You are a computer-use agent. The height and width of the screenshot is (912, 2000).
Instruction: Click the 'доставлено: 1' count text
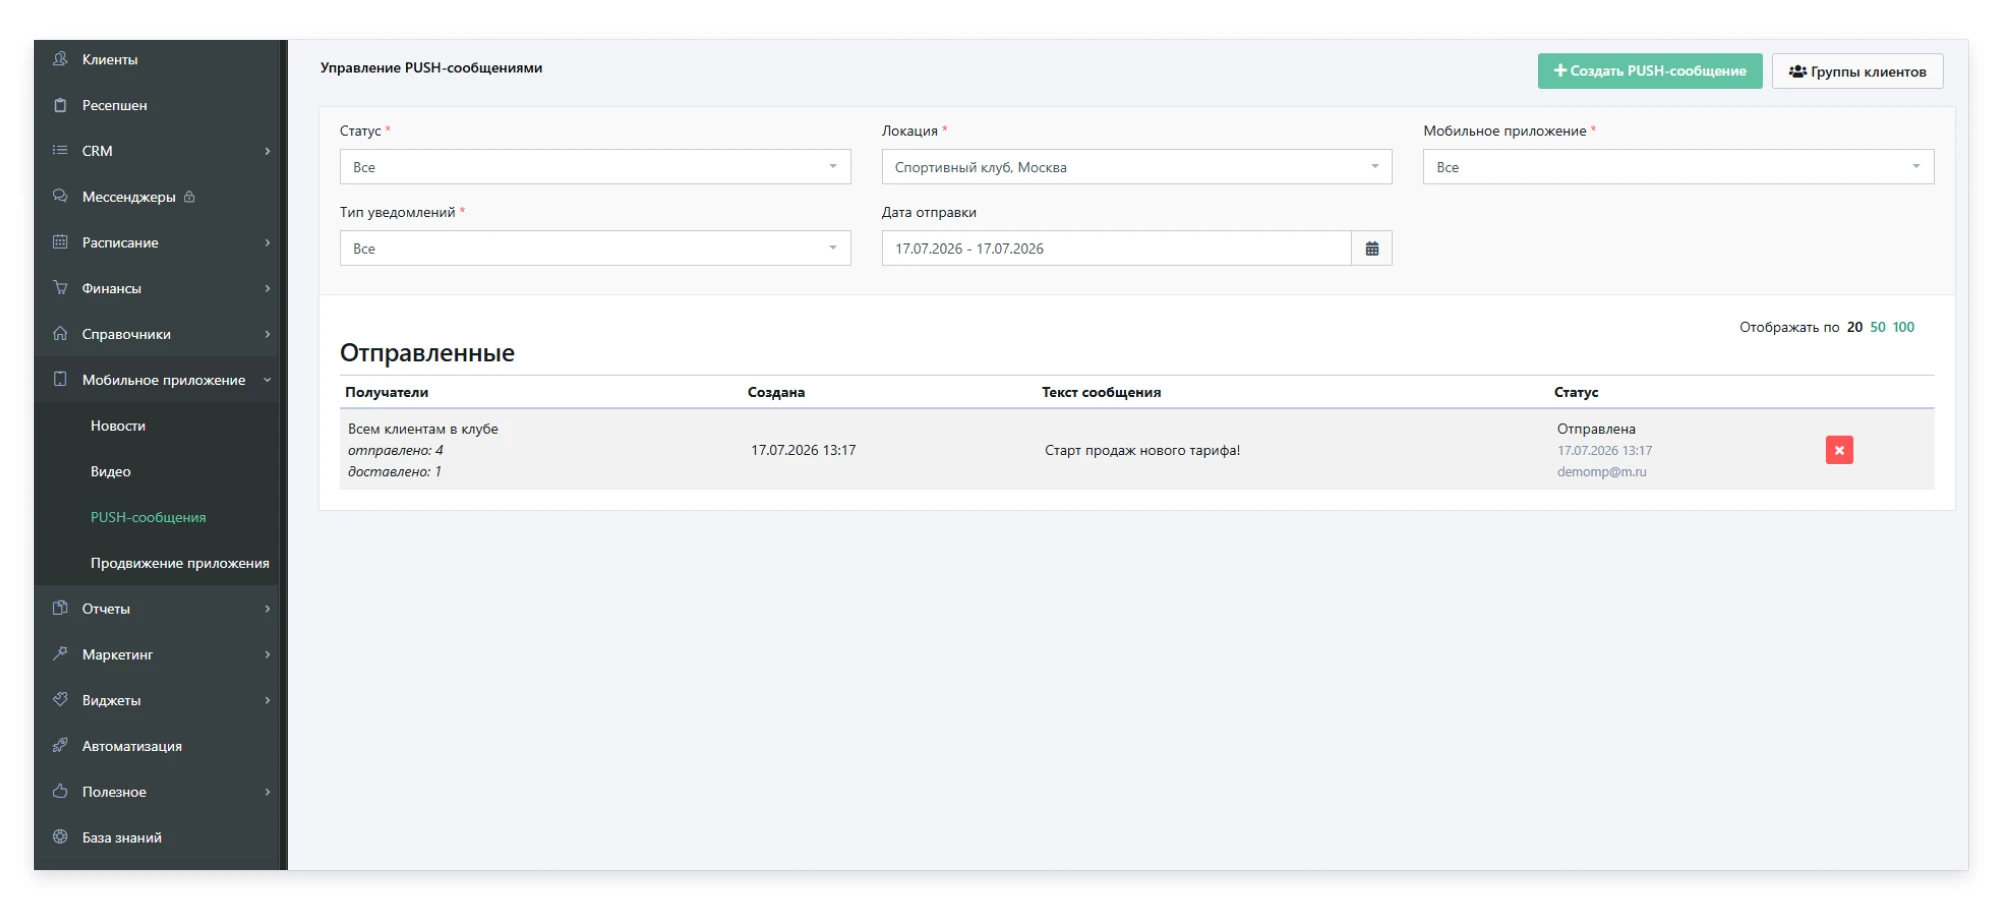pyautogui.click(x=394, y=472)
